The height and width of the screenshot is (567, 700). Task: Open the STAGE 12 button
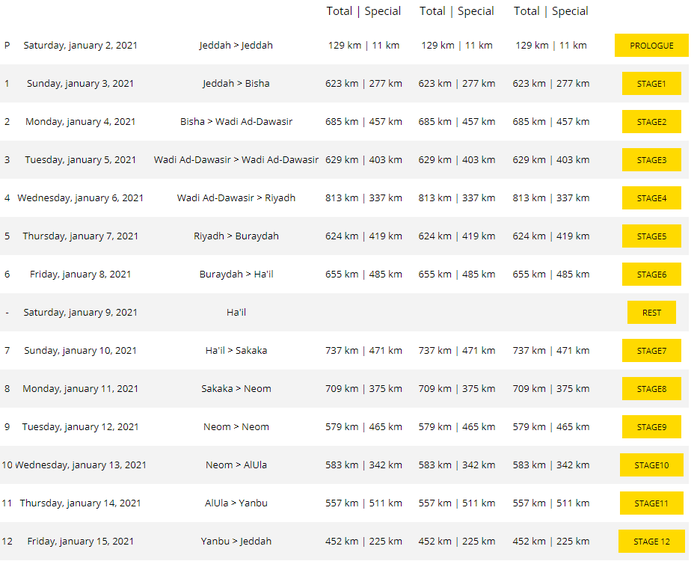(x=651, y=541)
